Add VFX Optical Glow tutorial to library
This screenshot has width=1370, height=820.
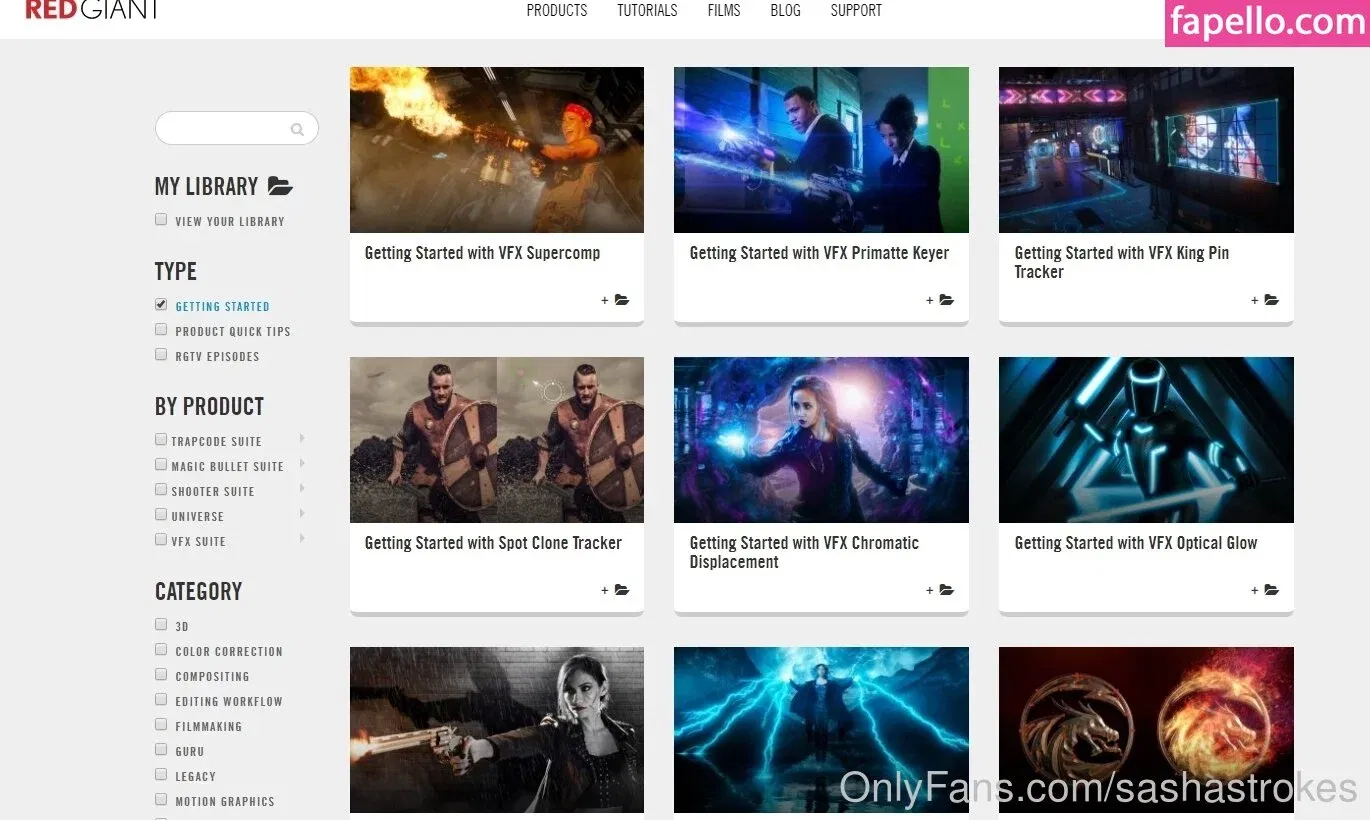1265,590
